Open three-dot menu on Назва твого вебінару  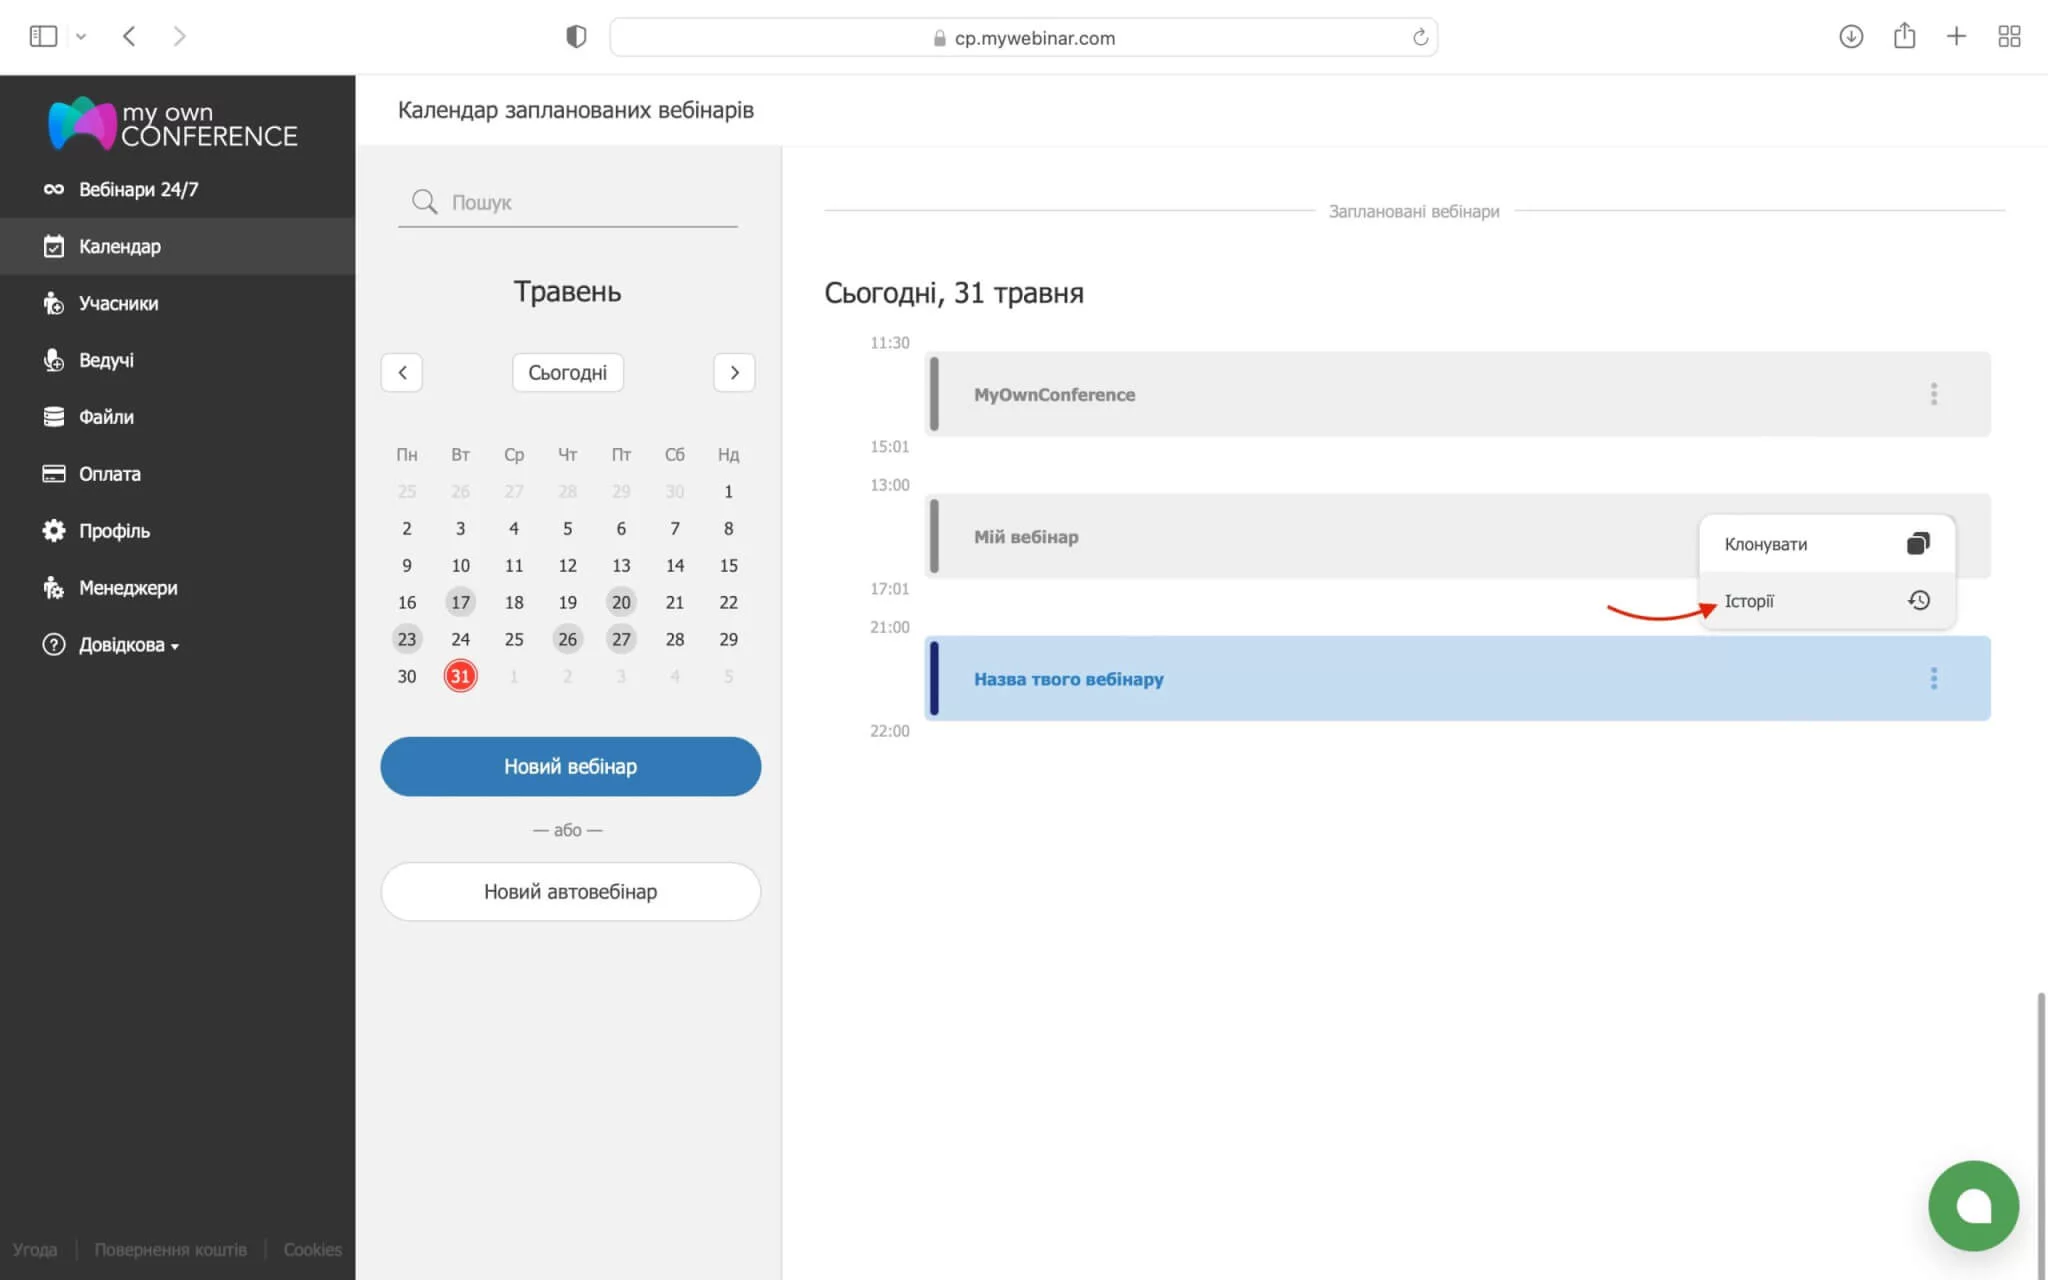(1935, 678)
